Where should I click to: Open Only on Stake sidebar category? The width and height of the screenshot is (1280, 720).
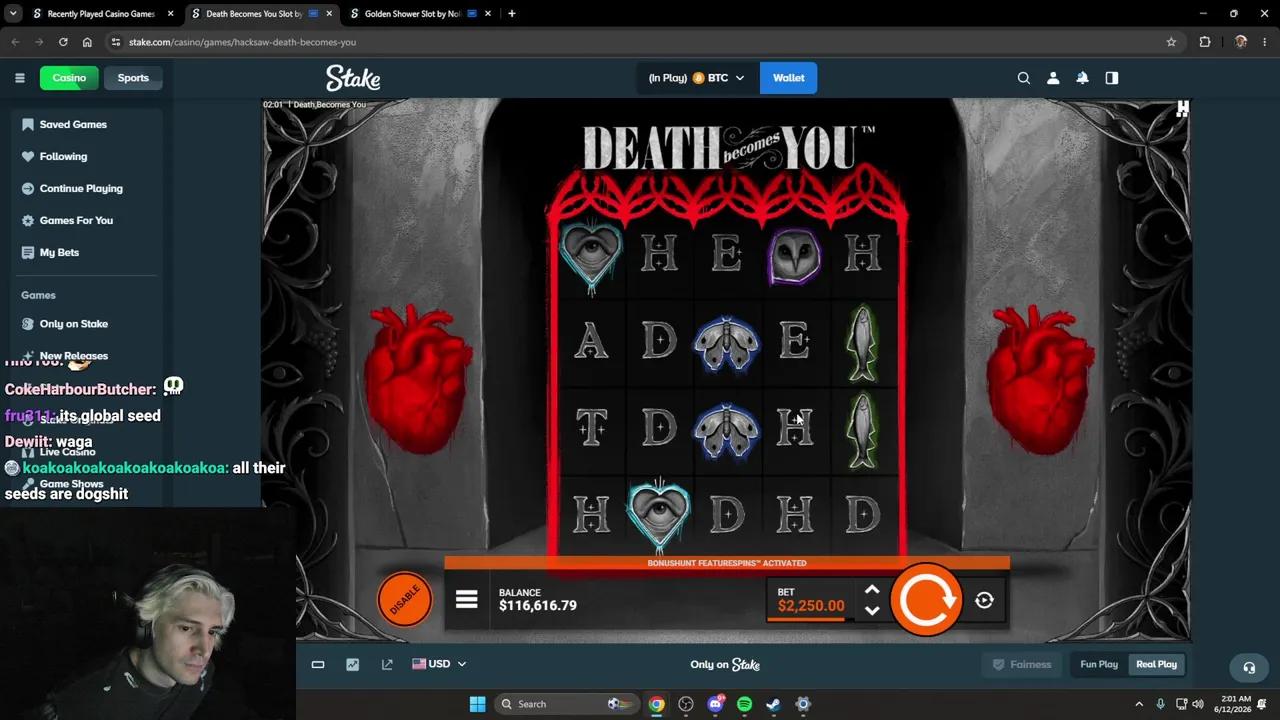coord(73,324)
